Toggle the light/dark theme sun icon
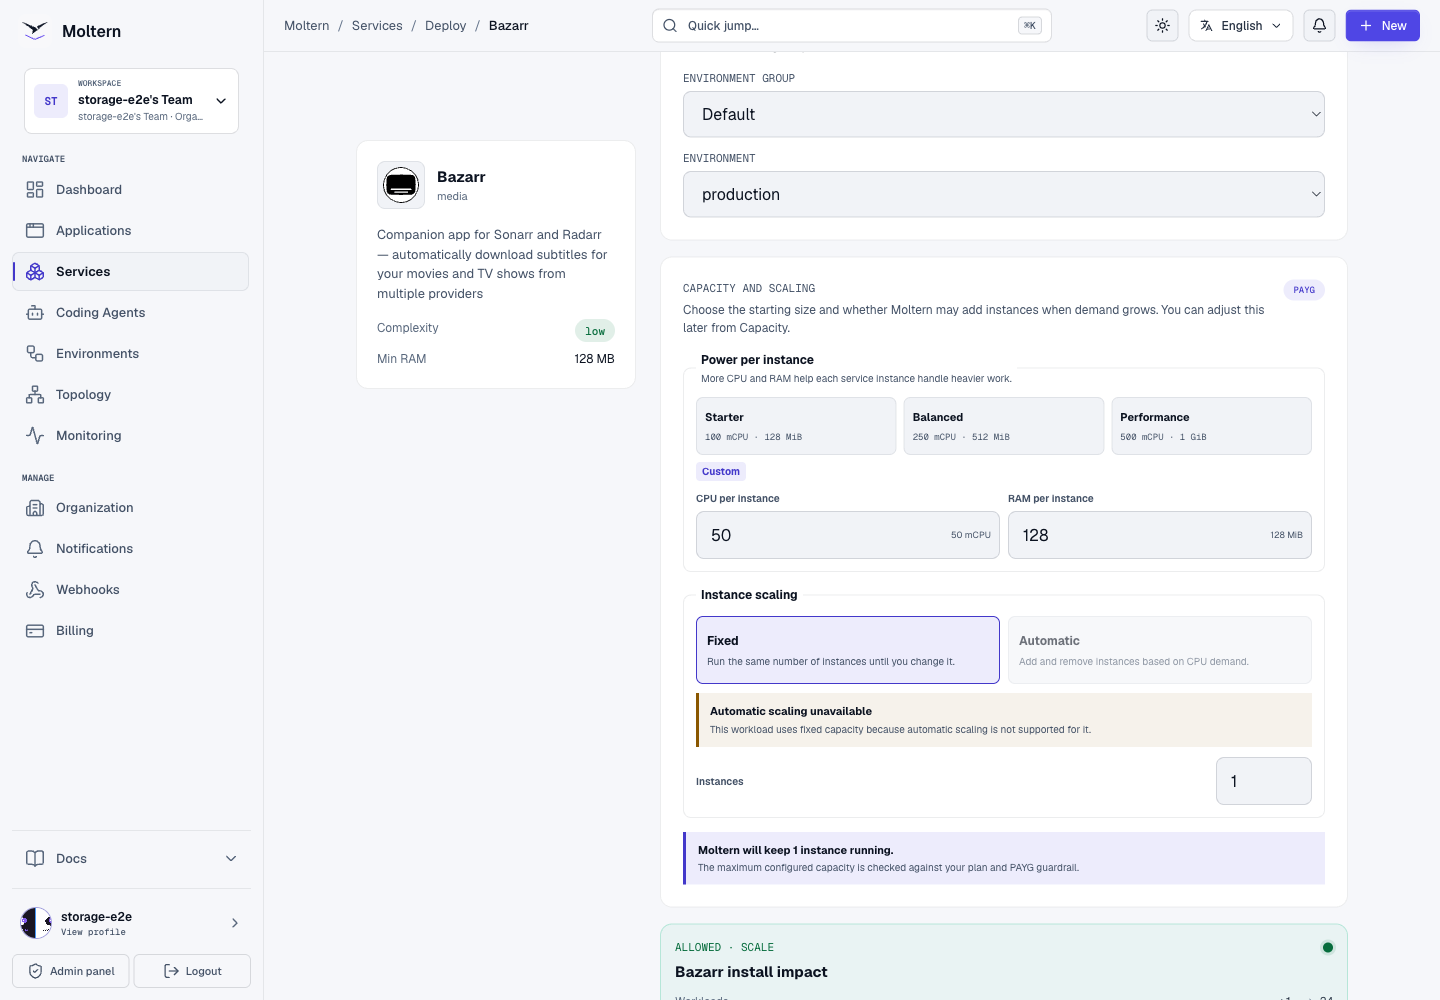The height and width of the screenshot is (1000, 1440). (x=1162, y=26)
